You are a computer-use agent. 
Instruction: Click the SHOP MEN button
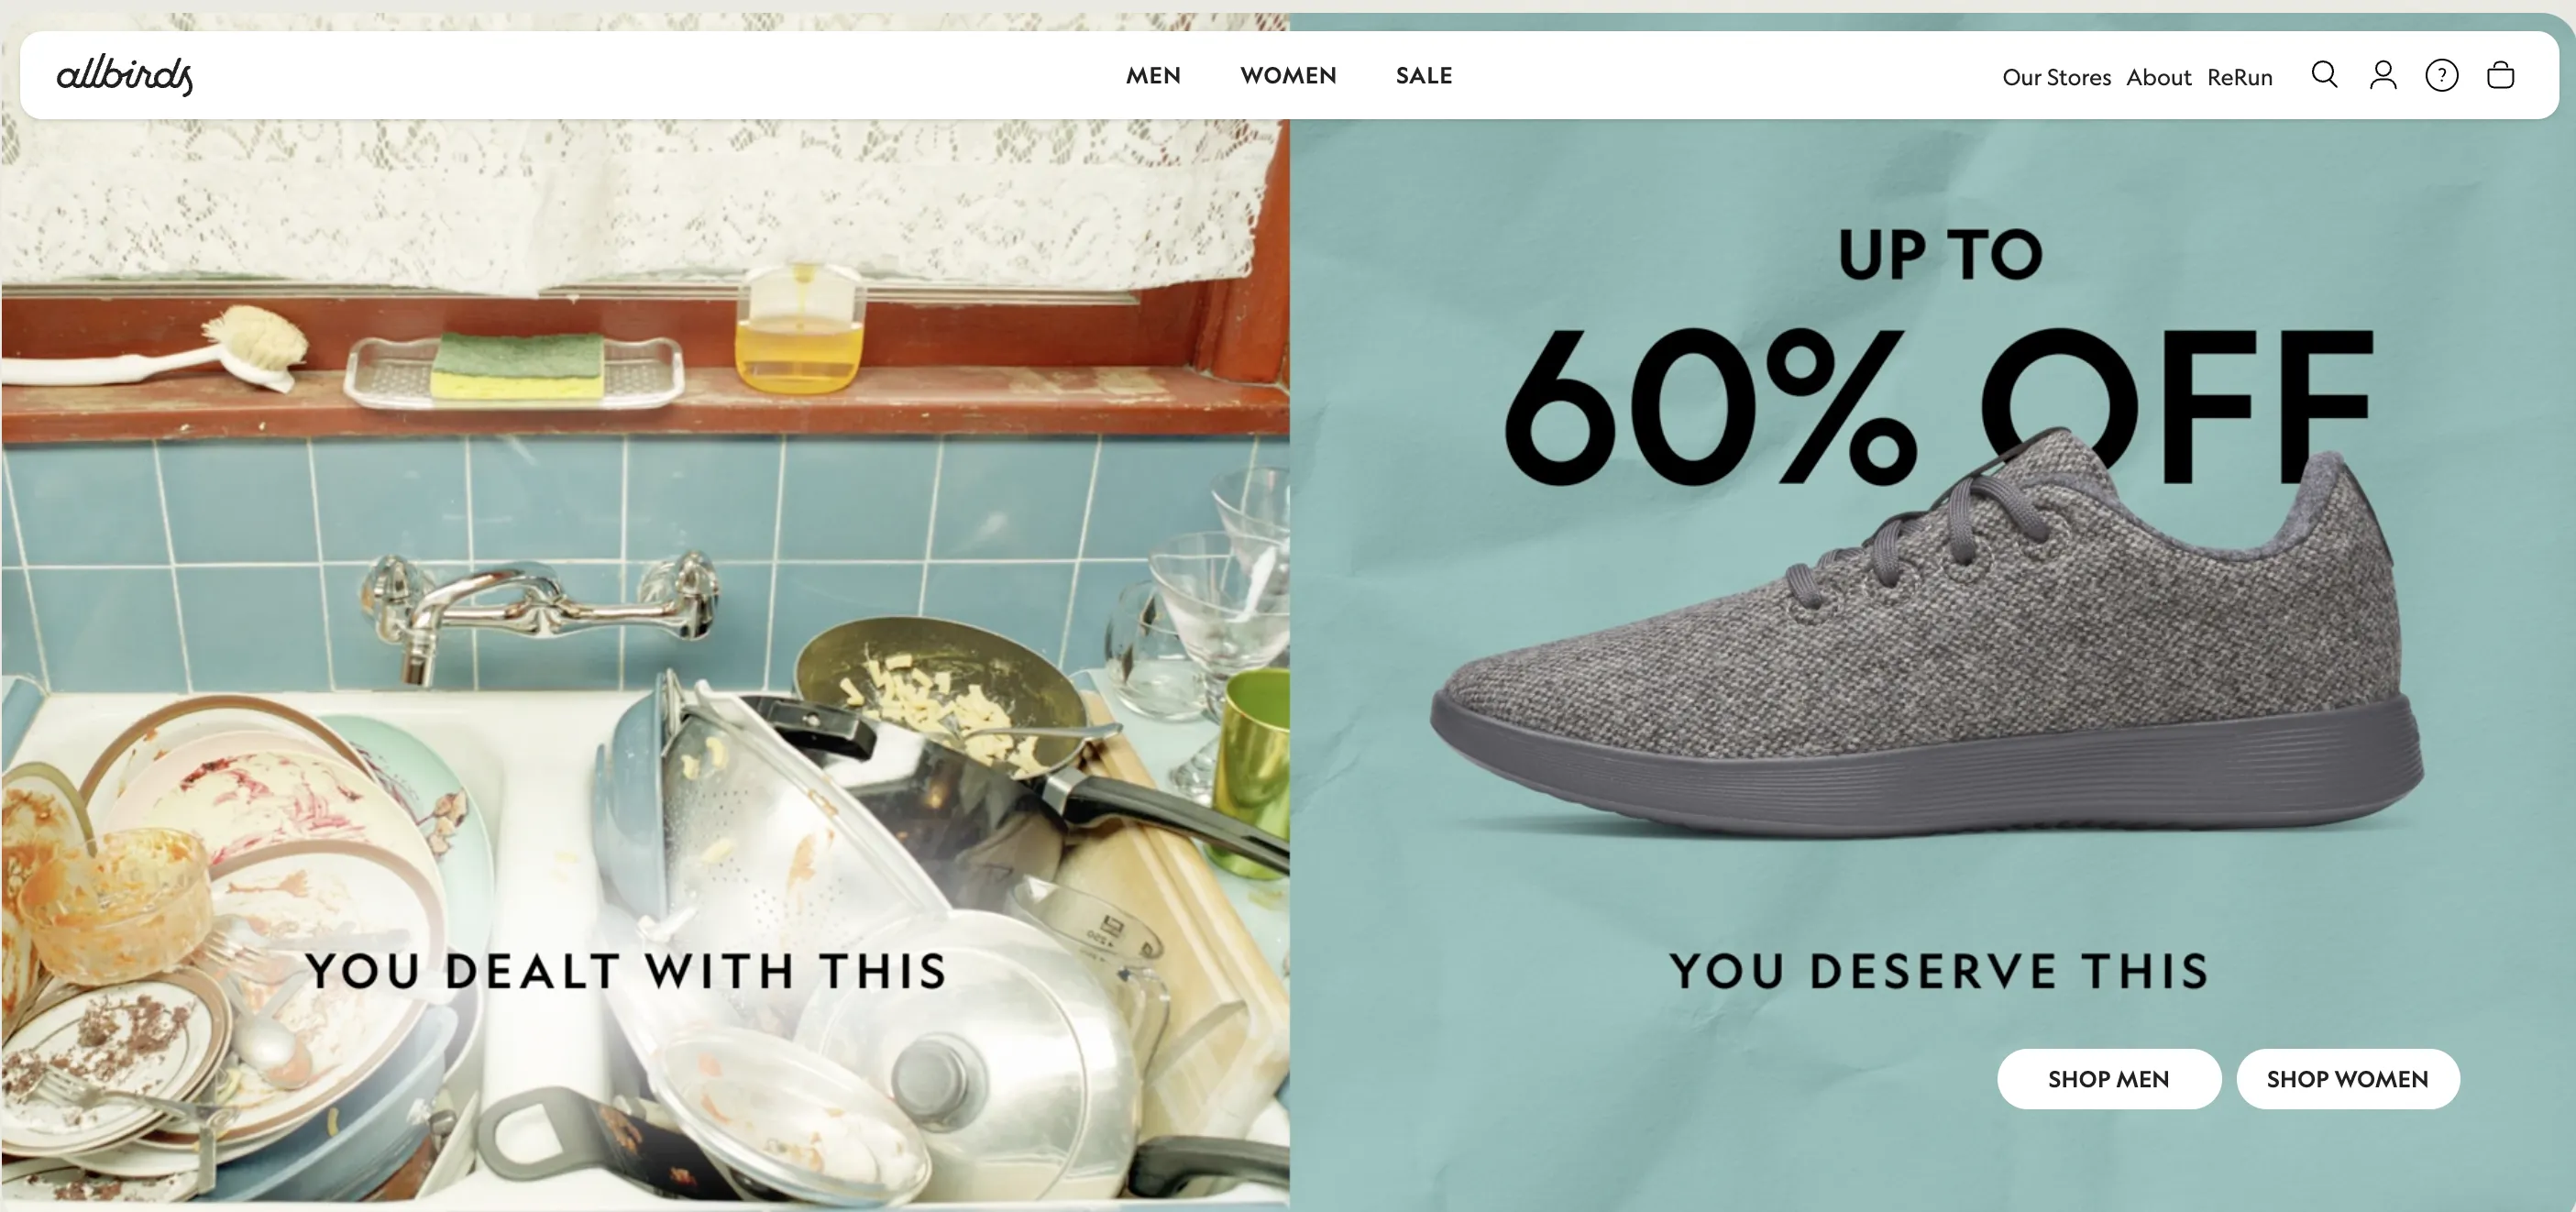click(2109, 1079)
